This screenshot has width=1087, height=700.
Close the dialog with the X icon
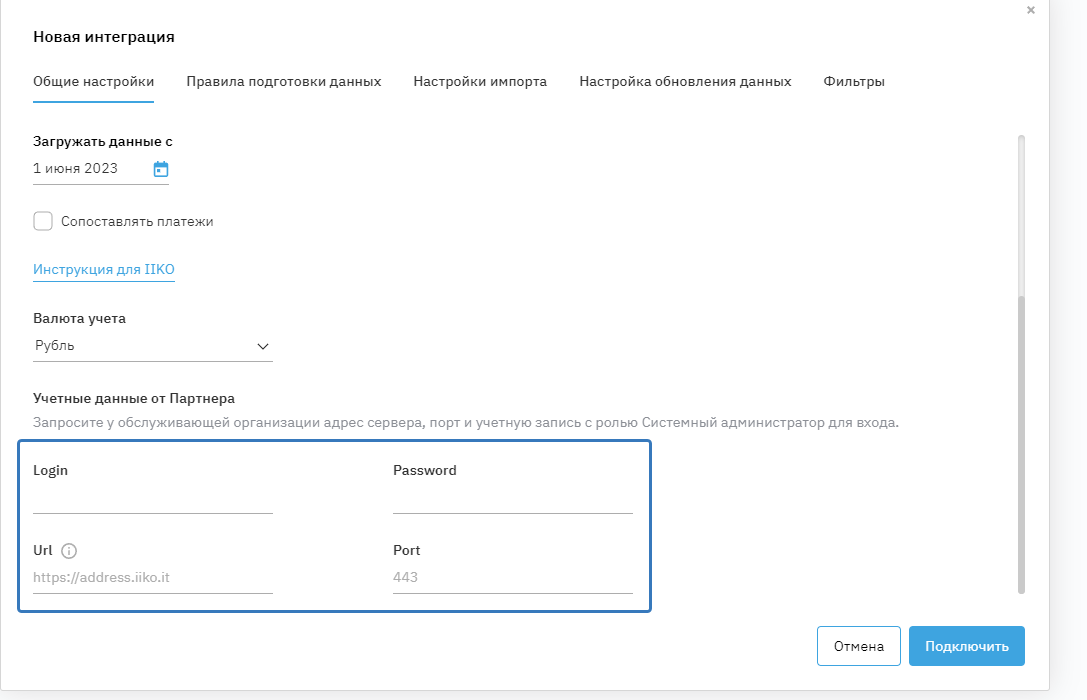(x=1031, y=10)
